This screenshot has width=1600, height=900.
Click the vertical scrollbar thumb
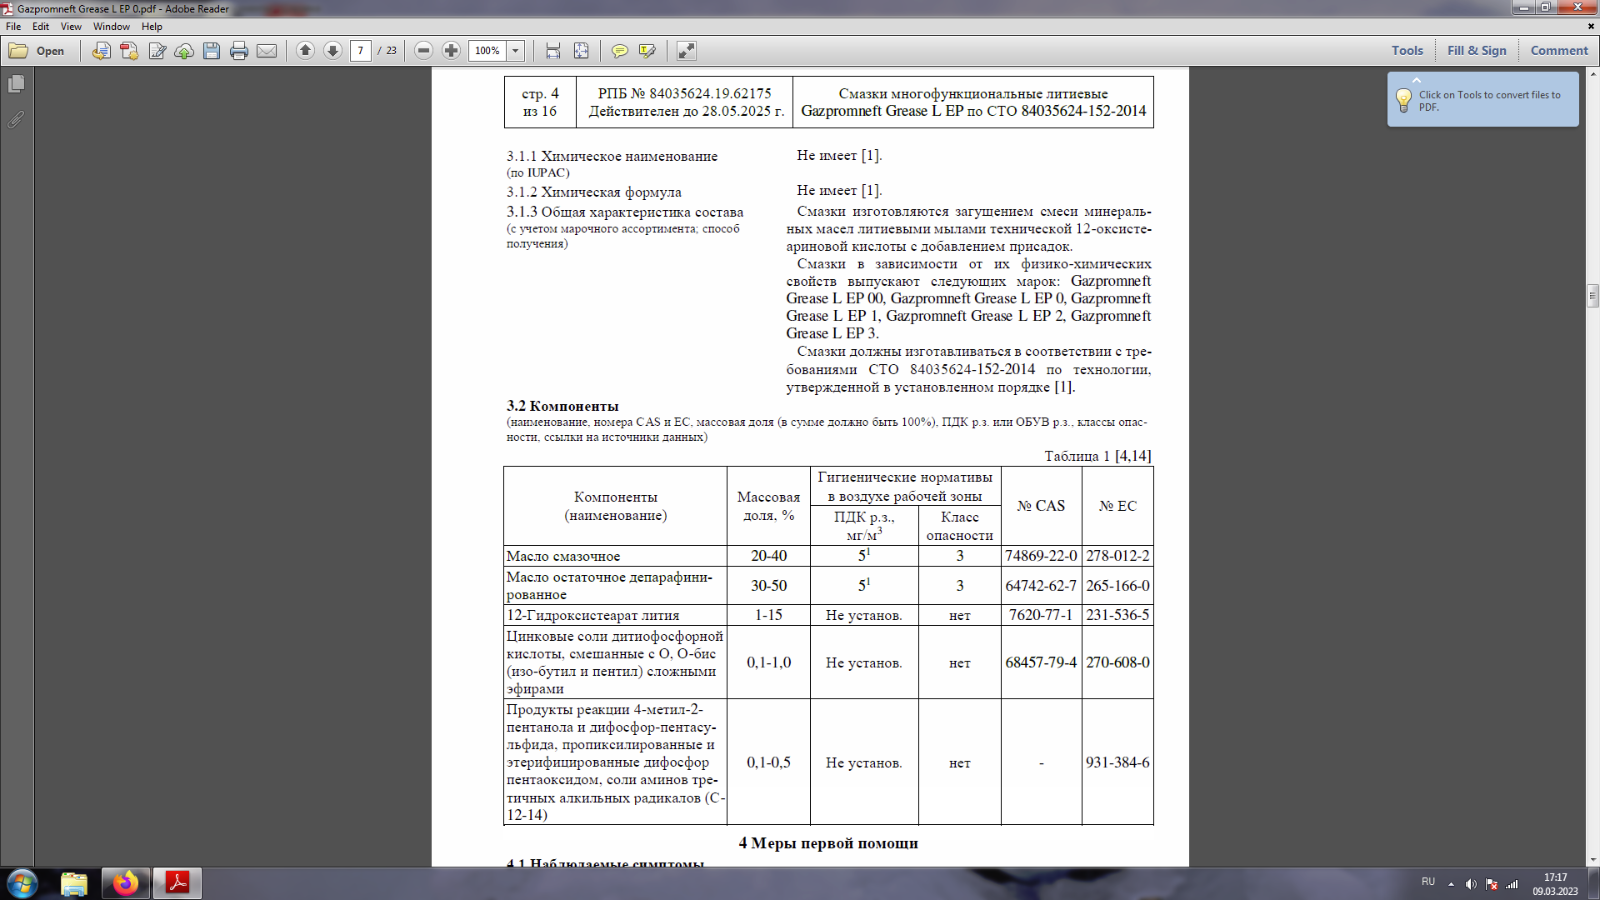(1592, 295)
